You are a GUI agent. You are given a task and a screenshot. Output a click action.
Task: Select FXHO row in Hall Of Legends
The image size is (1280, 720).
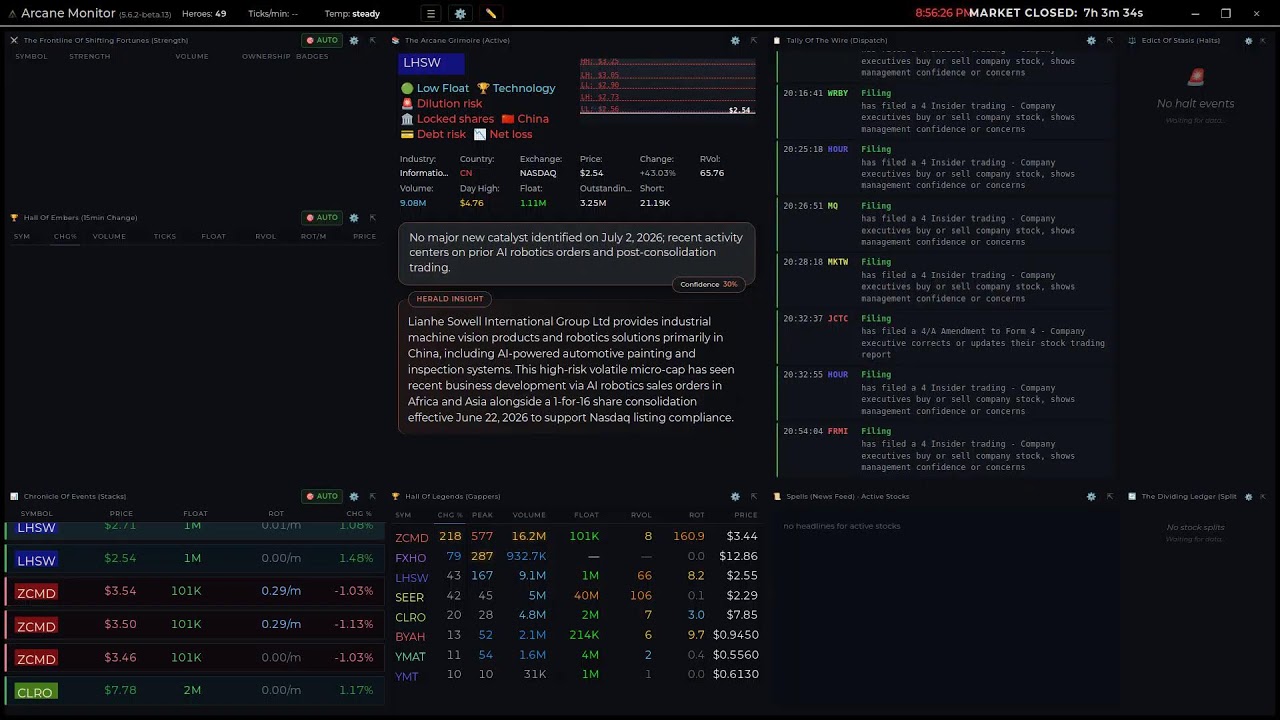(577, 556)
